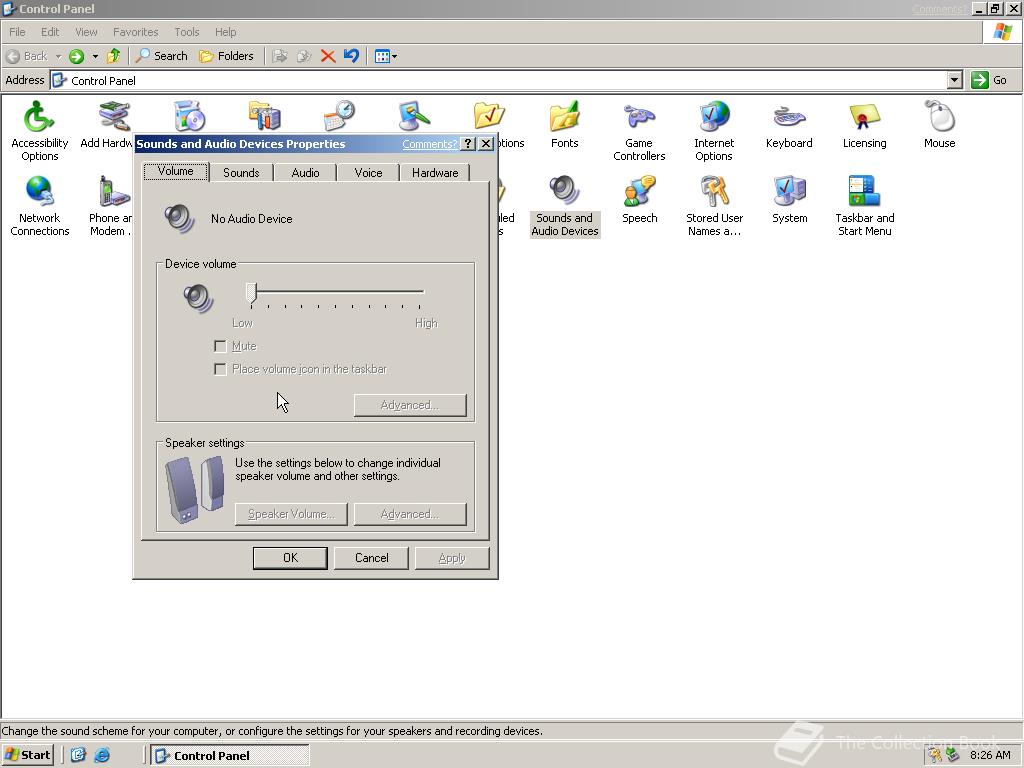This screenshot has width=1024, height=768.
Task: Enable Place volume icon in the taskbar
Action: click(x=220, y=369)
